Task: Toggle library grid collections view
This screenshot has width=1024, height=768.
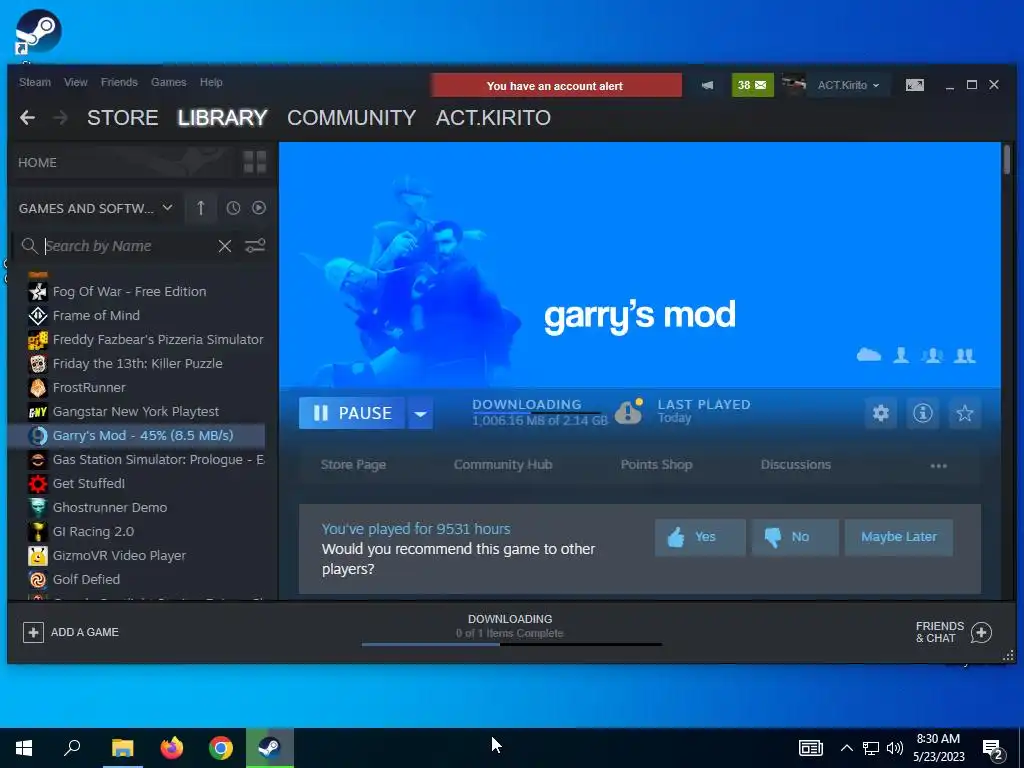Action: (x=255, y=162)
